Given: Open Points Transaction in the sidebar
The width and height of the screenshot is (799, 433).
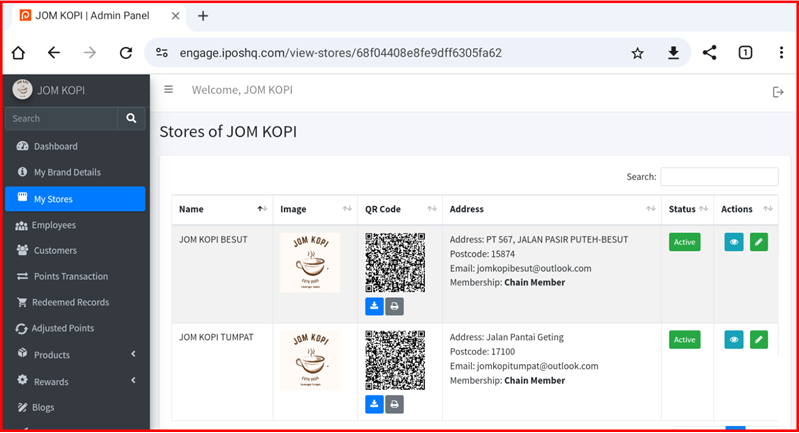Looking at the screenshot, I should 70,276.
